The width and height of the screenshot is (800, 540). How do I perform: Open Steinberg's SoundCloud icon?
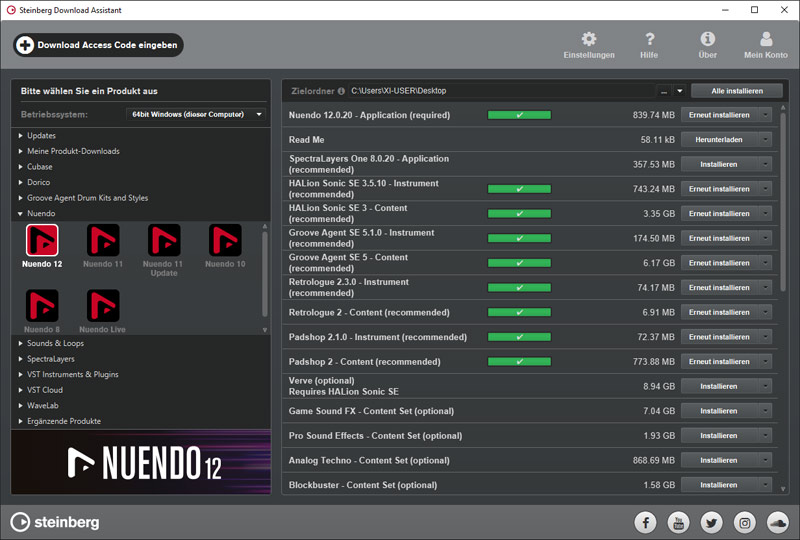click(x=778, y=522)
